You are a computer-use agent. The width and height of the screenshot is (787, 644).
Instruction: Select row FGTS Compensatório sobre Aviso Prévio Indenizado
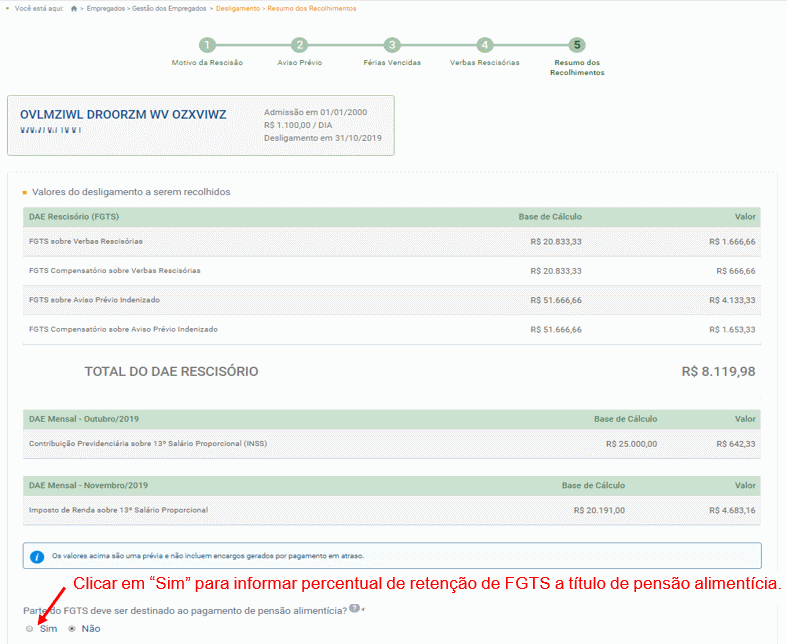391,329
